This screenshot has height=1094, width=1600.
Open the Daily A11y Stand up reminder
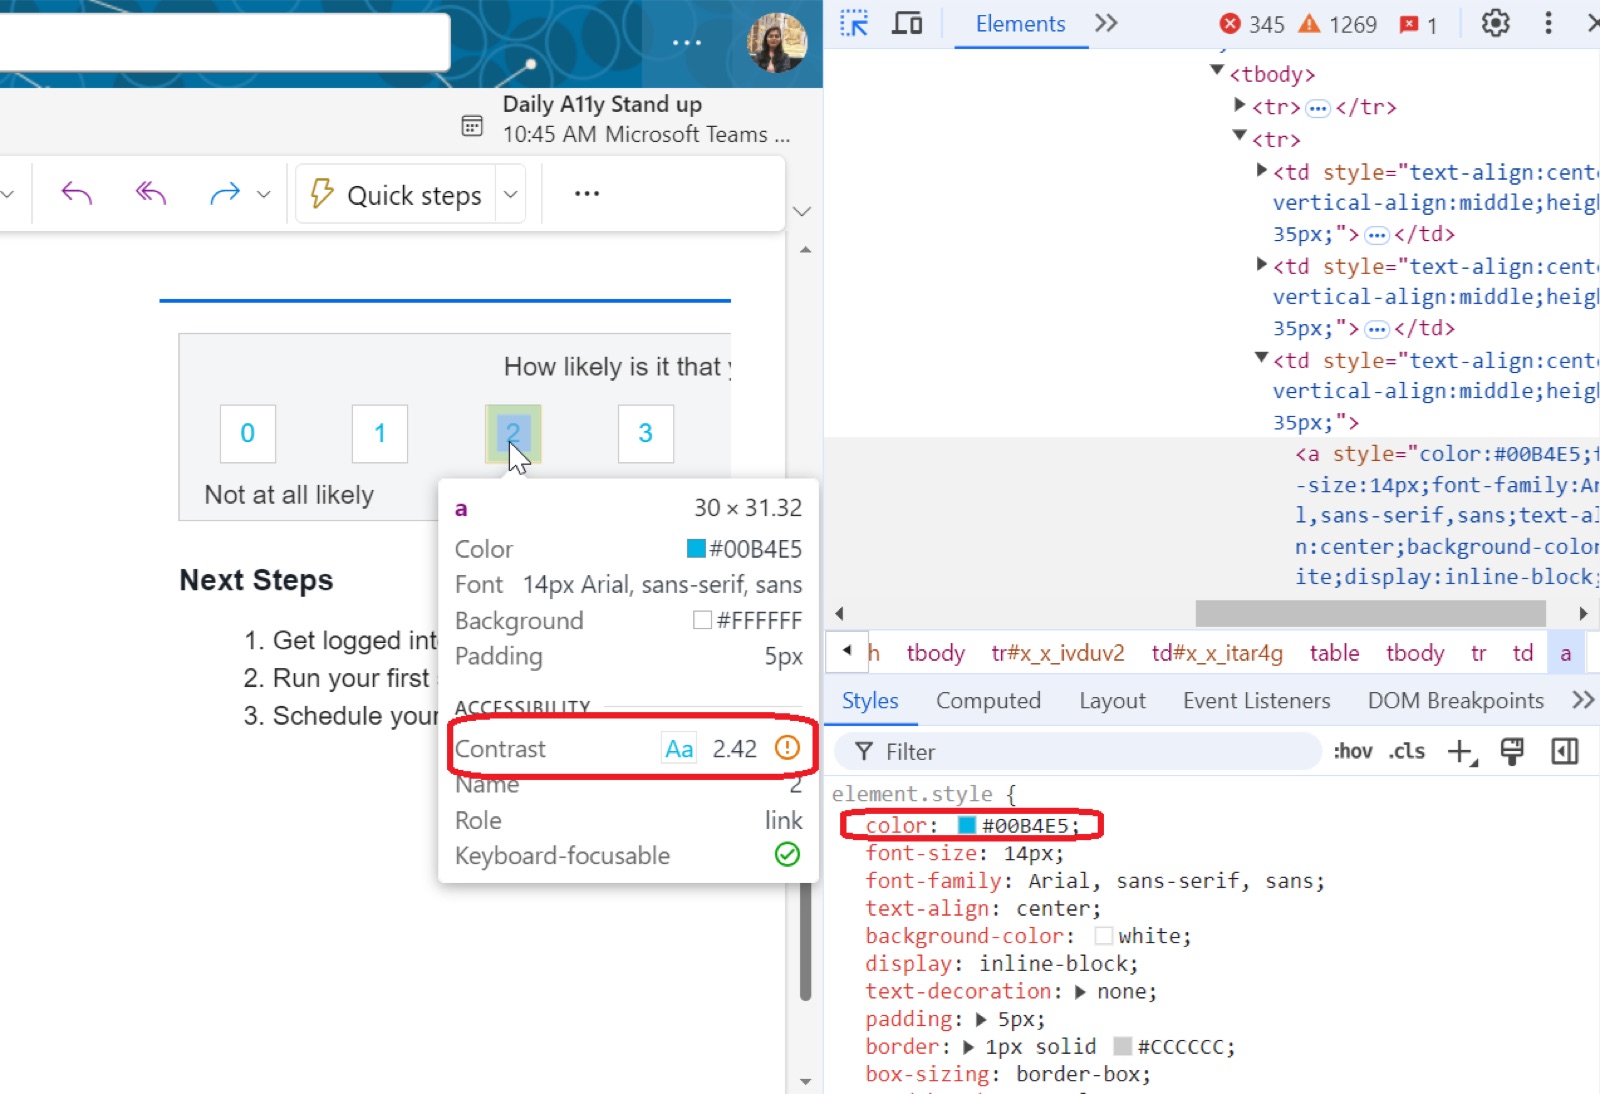coord(625,119)
